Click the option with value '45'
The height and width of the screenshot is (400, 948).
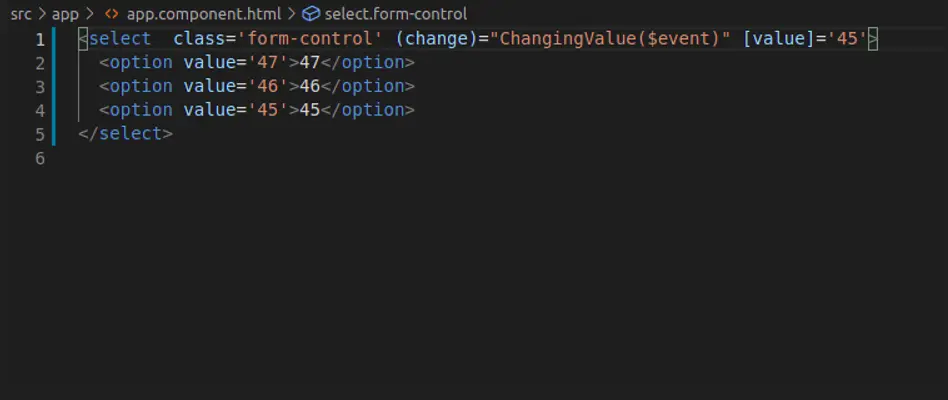pos(257,110)
